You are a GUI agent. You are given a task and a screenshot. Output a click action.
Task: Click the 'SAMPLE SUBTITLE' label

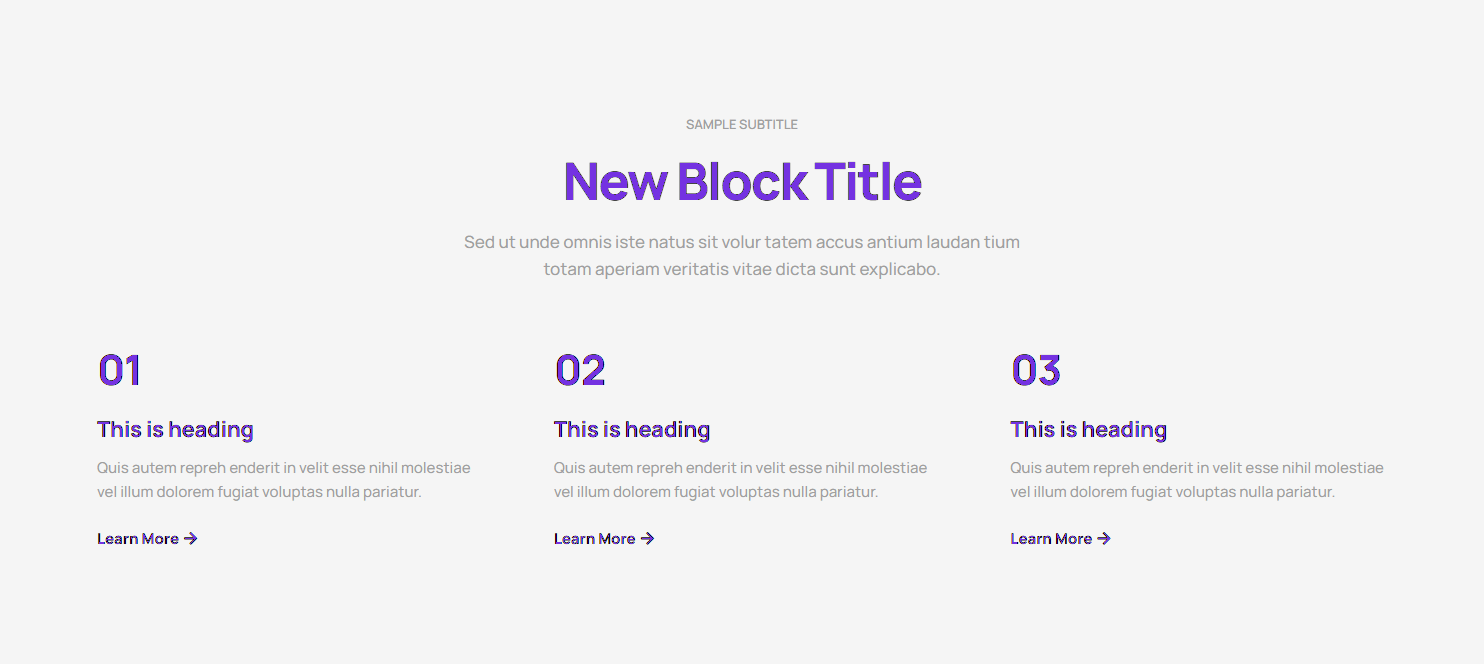742,125
